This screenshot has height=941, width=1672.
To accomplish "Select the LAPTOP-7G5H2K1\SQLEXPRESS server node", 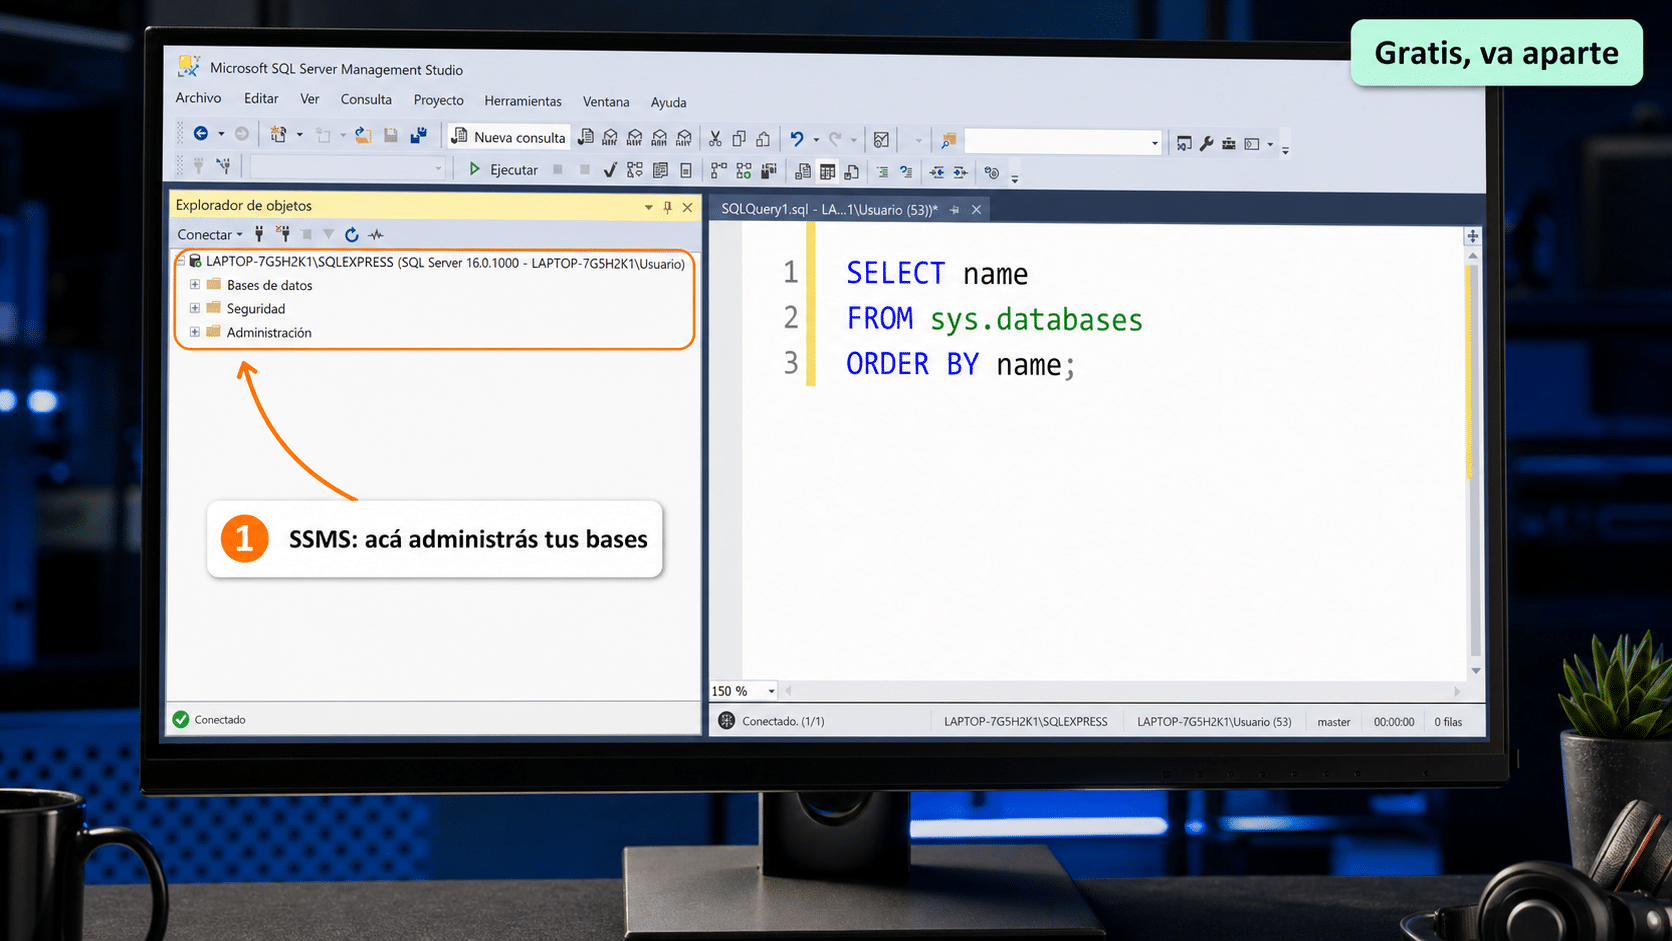I will pyautogui.click(x=436, y=262).
